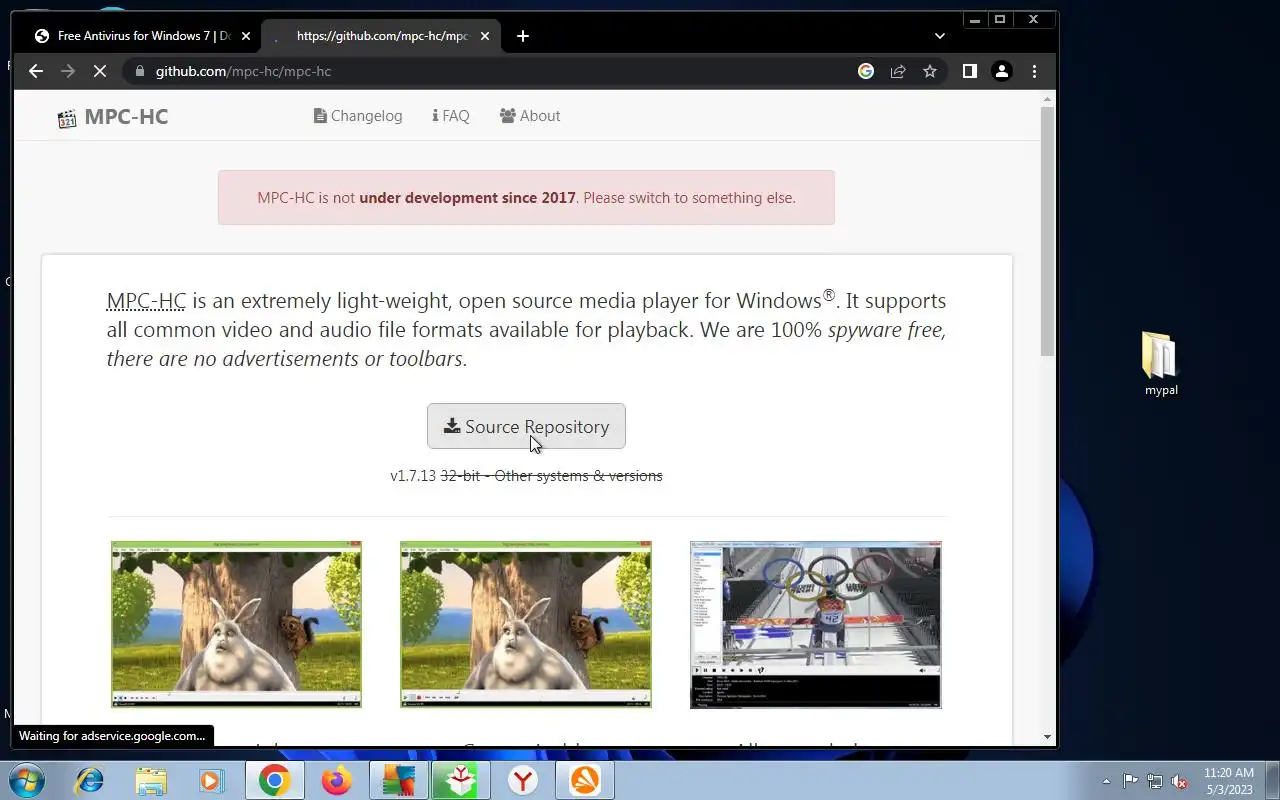Viewport: 1280px width, 800px height.
Task: Toggle the Chrome side panel icon
Action: click(969, 71)
